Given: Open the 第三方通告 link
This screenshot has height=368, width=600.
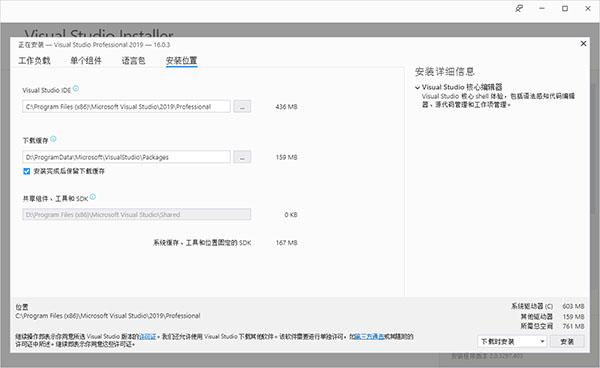Looking at the screenshot, I should (370, 337).
